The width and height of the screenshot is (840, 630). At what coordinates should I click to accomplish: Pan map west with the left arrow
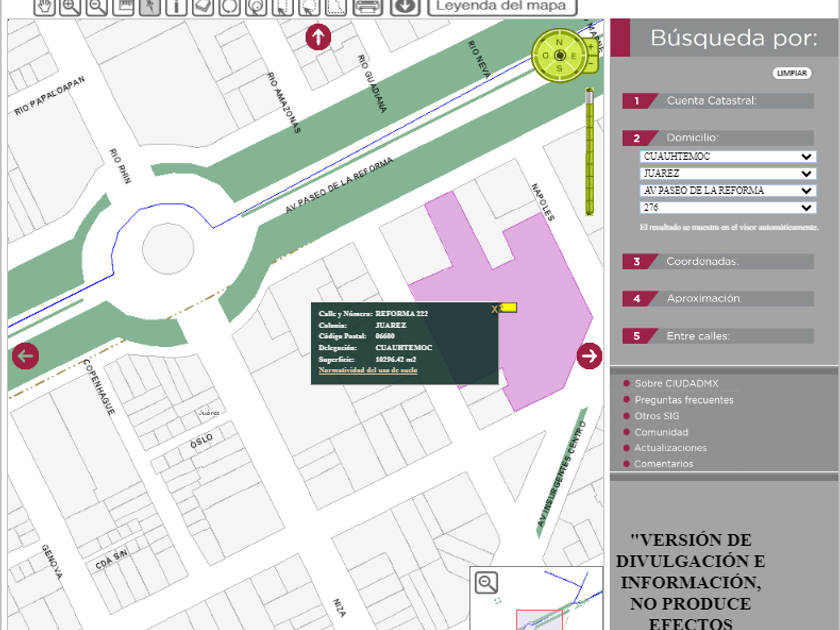pos(25,356)
